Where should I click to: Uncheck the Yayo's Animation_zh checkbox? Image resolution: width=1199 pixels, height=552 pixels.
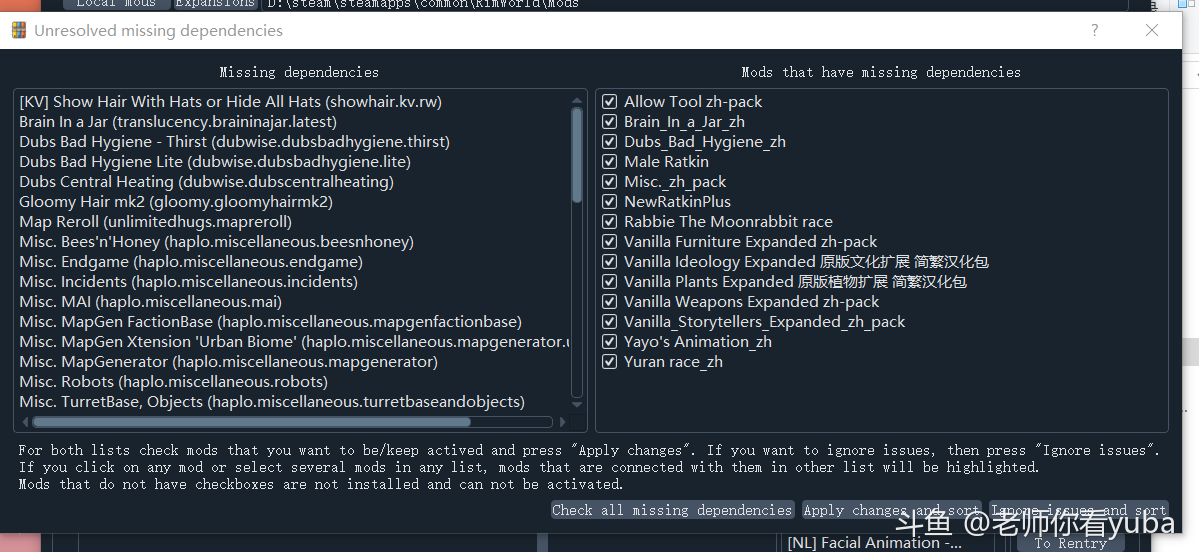[610, 342]
